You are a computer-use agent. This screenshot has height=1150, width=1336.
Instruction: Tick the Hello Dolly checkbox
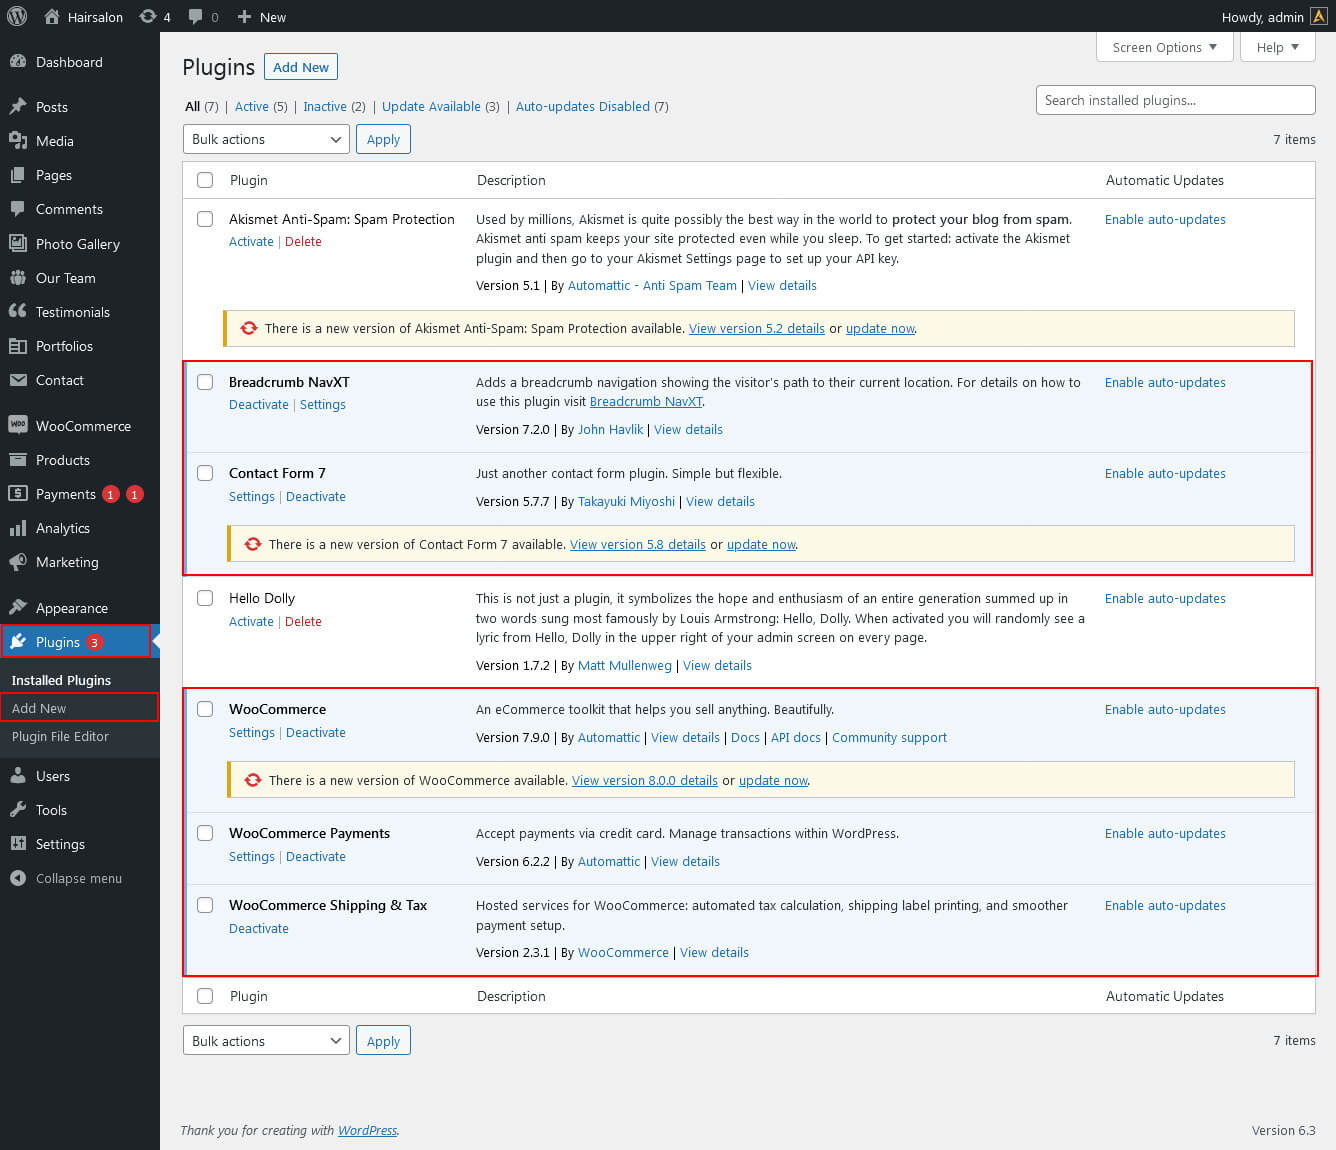tap(205, 598)
